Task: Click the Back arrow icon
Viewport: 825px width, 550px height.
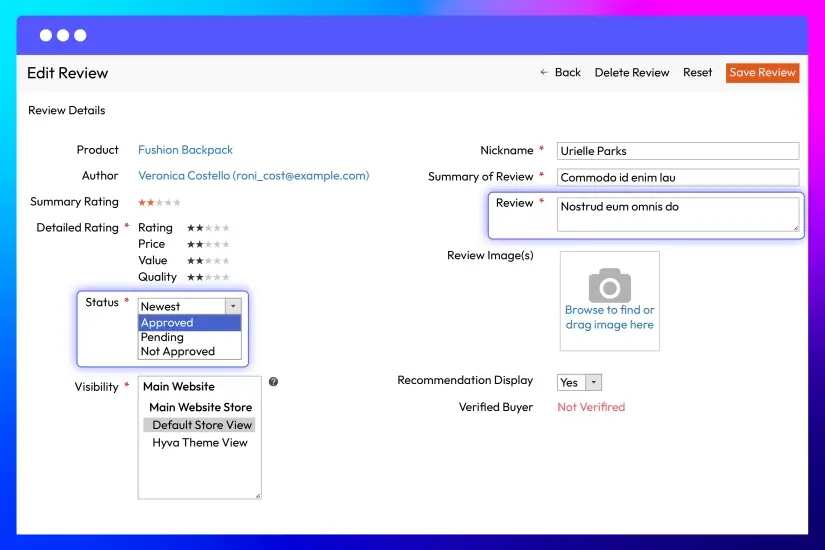Action: click(x=544, y=72)
